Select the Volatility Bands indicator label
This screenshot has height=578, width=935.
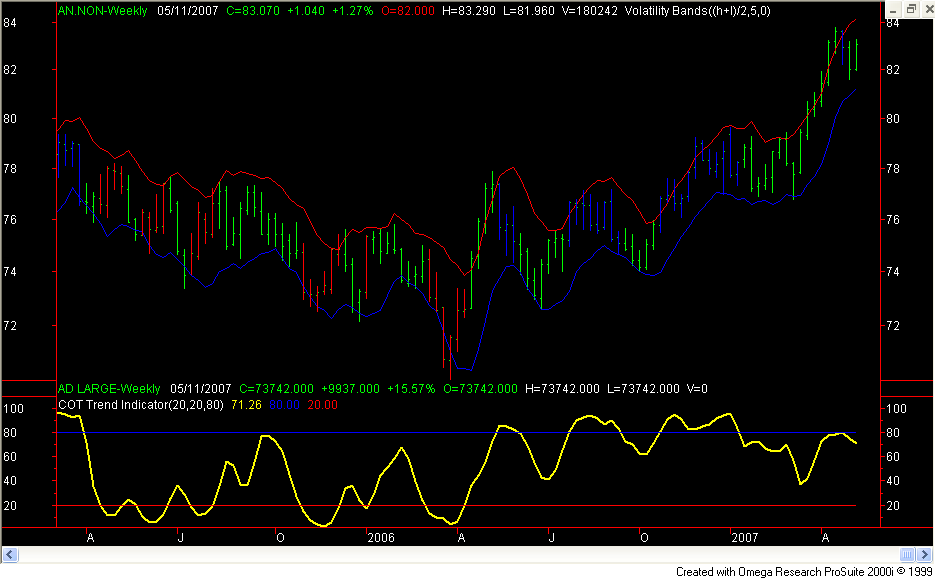click(698, 11)
